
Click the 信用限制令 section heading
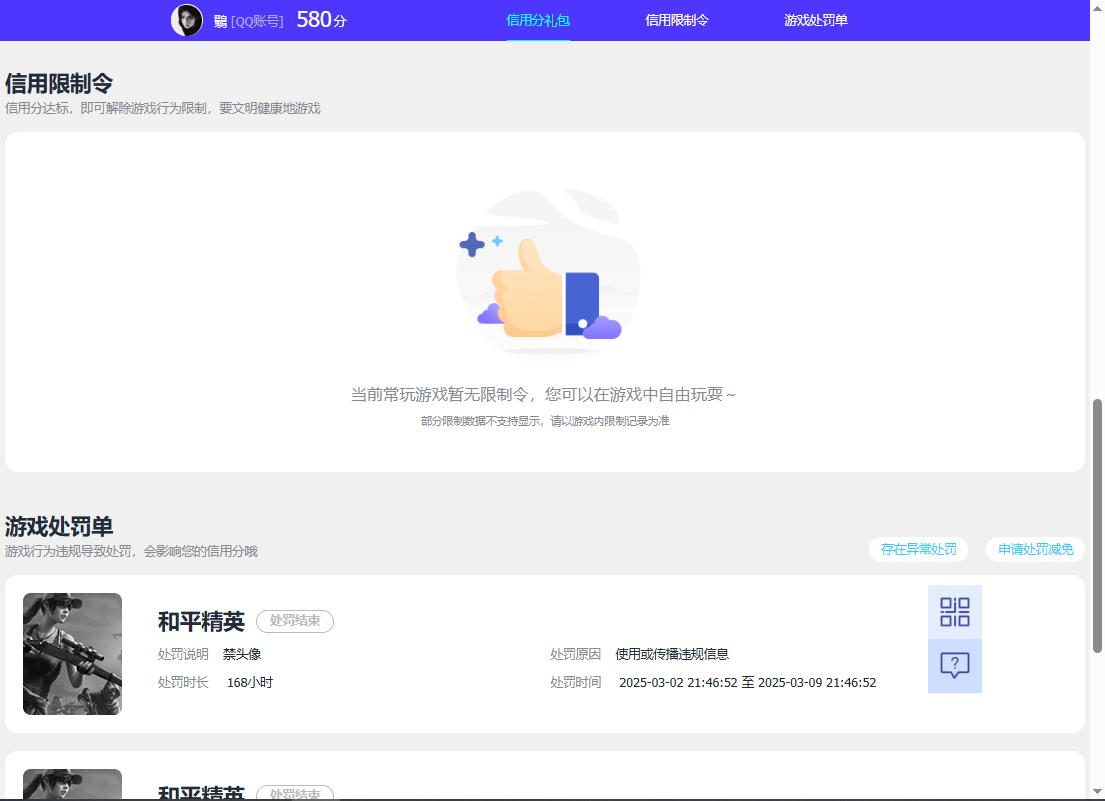pos(59,83)
